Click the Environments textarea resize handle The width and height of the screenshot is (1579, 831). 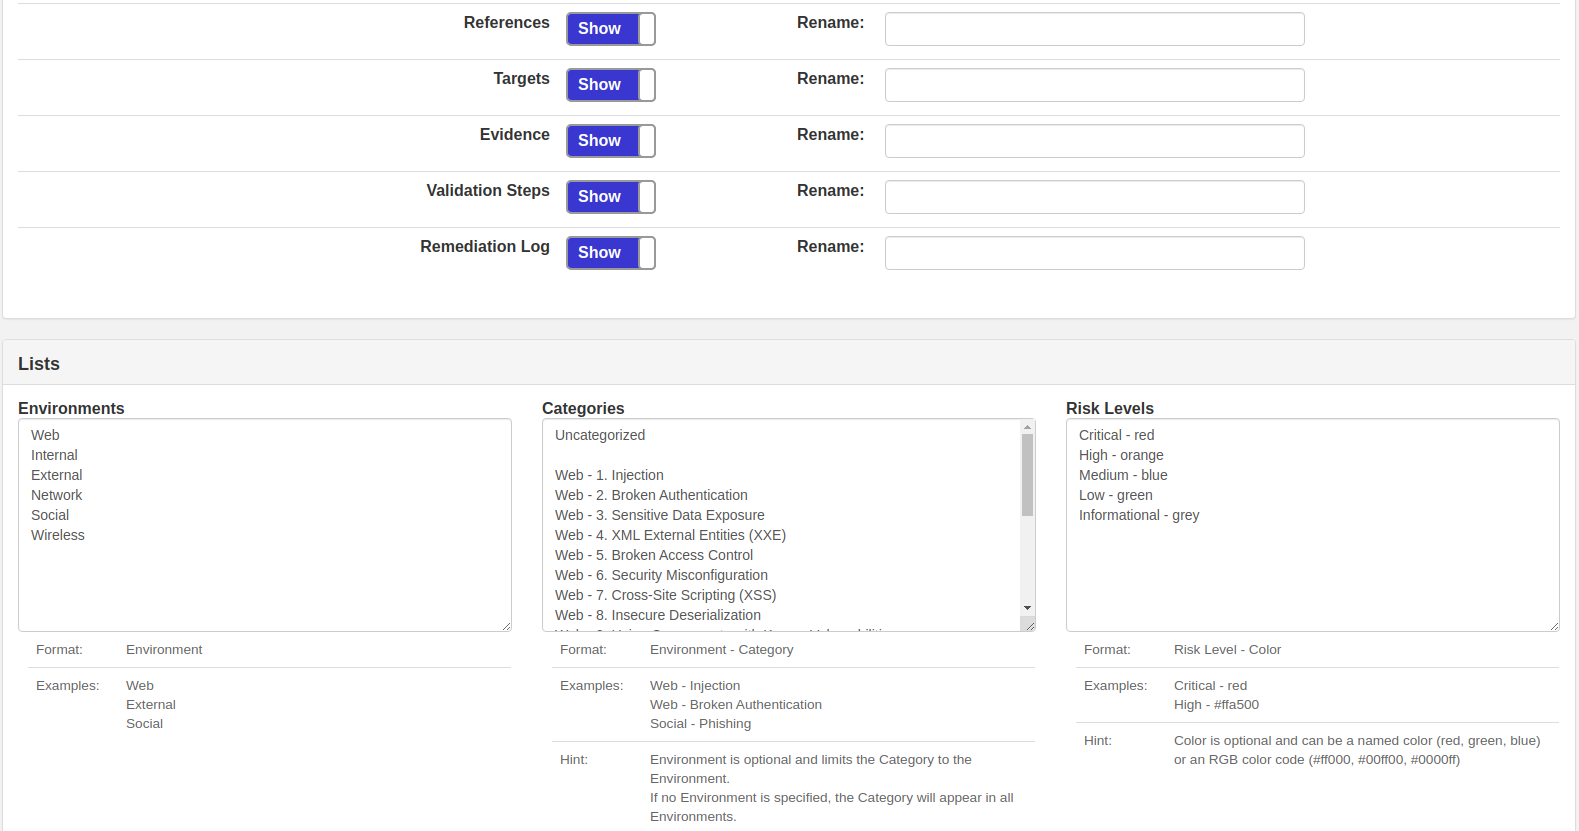pos(506,626)
